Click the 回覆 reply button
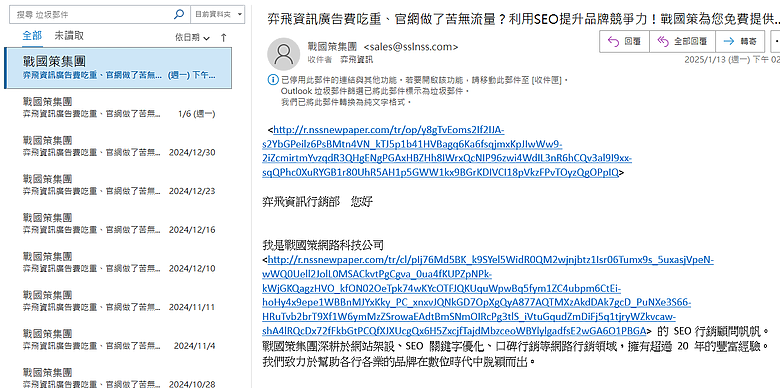This screenshot has height=388, width=780. (x=624, y=41)
